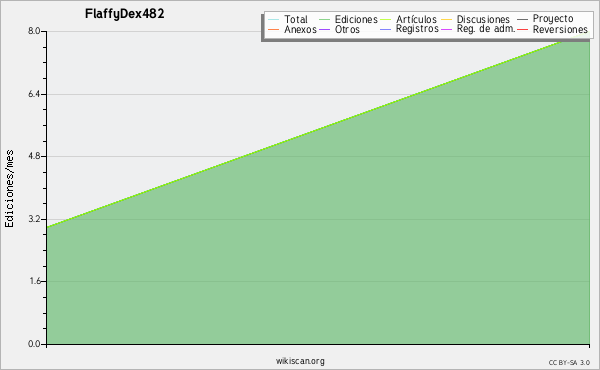Click the Total legend entry
600x370 pixels.
pyautogui.click(x=288, y=19)
